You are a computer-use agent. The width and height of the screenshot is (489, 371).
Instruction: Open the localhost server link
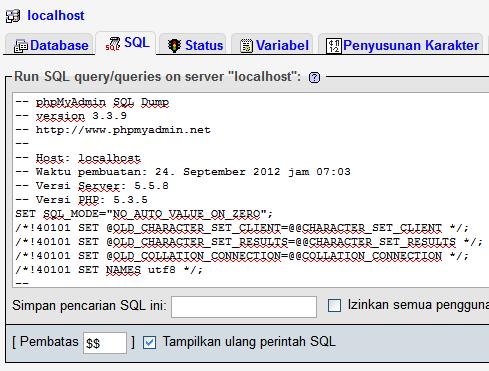point(56,16)
